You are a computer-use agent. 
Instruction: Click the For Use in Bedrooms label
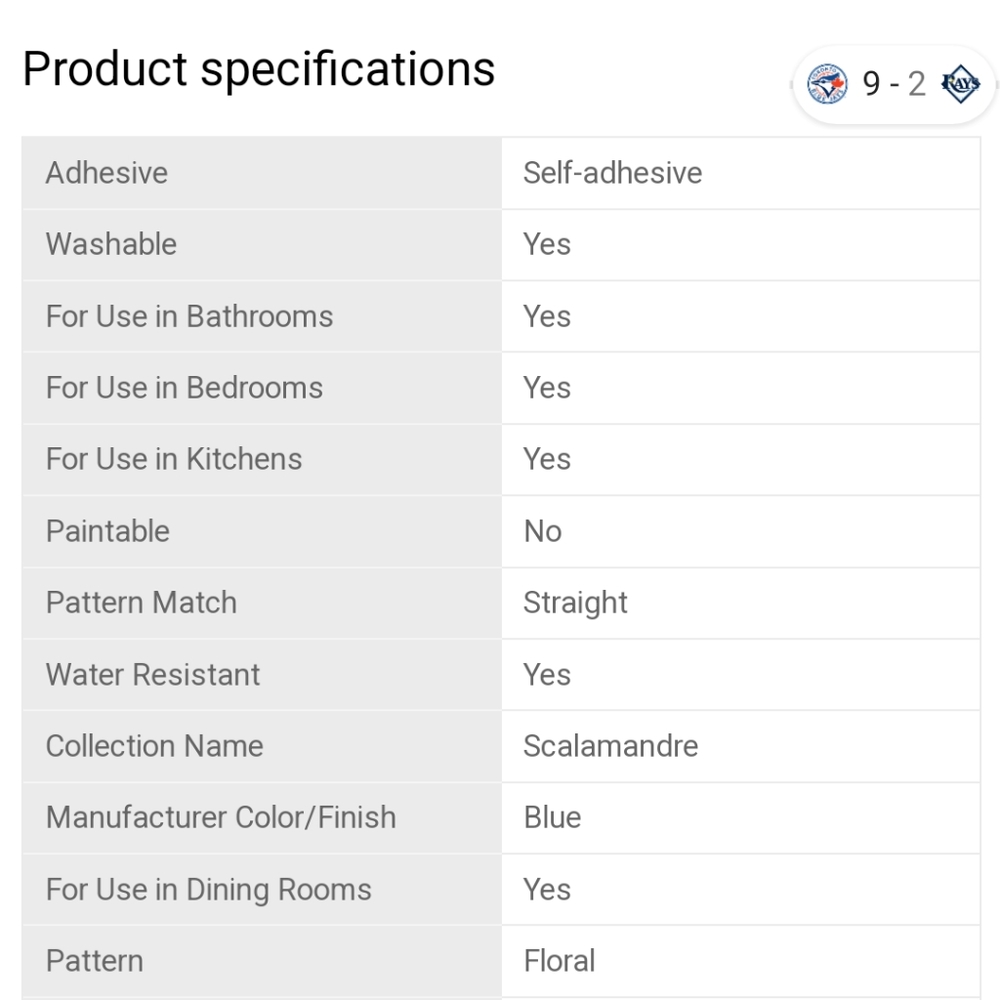coord(184,388)
